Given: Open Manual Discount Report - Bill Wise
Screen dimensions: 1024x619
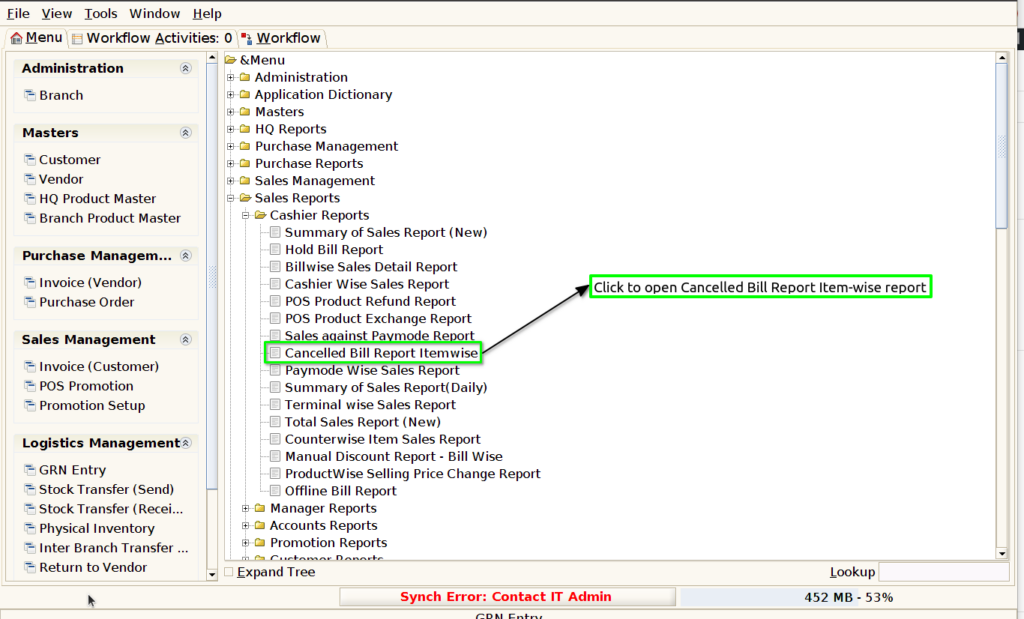Looking at the screenshot, I should tap(394, 456).
